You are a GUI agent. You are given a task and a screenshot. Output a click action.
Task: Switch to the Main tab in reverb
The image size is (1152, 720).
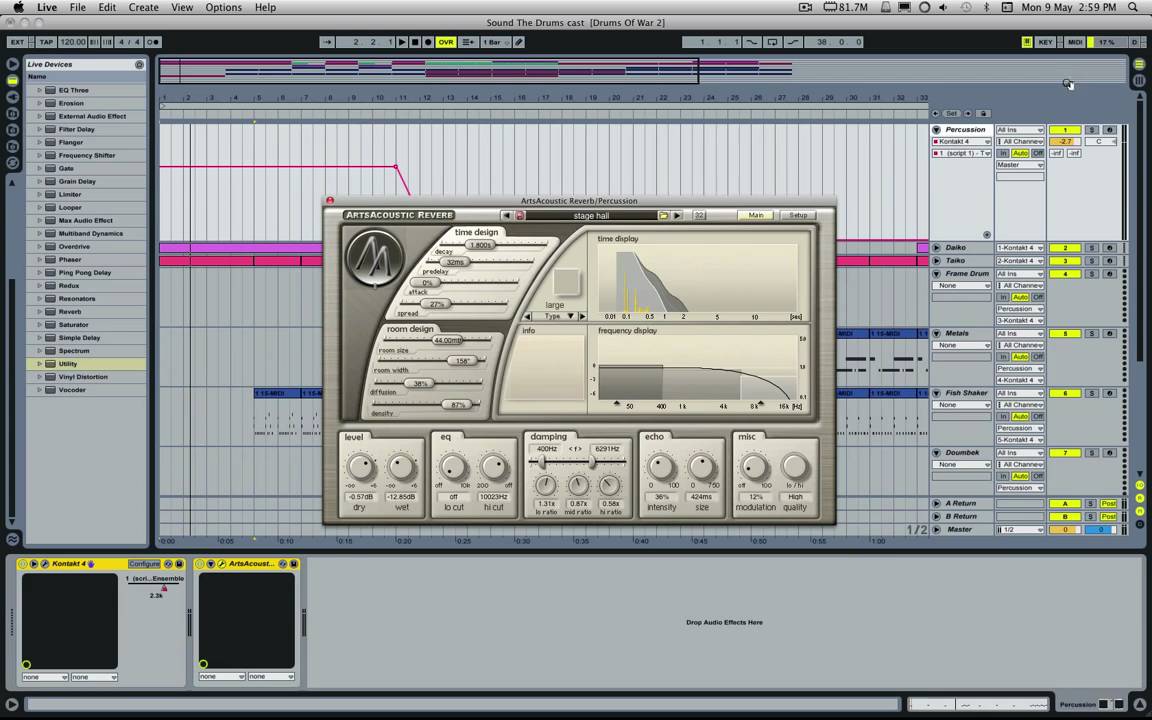[x=756, y=215]
